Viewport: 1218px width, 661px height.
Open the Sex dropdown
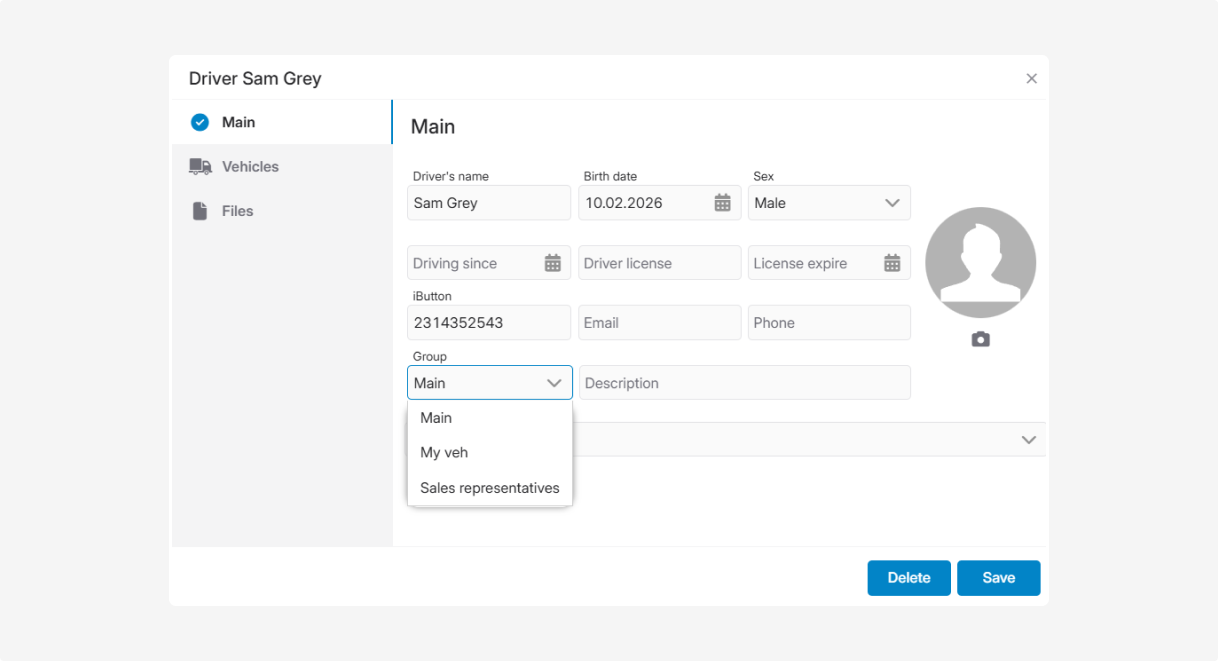click(829, 203)
